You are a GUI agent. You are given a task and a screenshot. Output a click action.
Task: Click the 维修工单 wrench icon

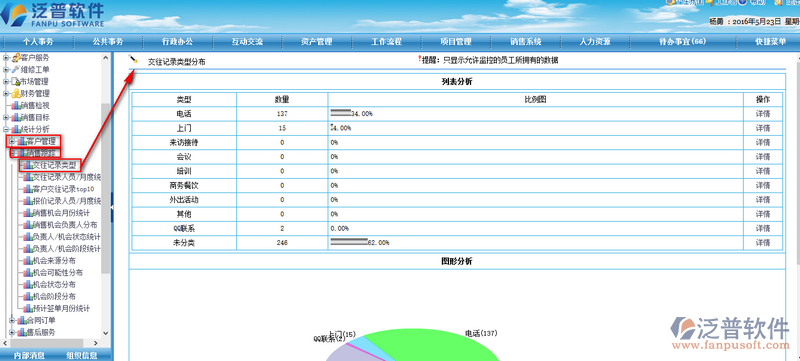[16, 69]
